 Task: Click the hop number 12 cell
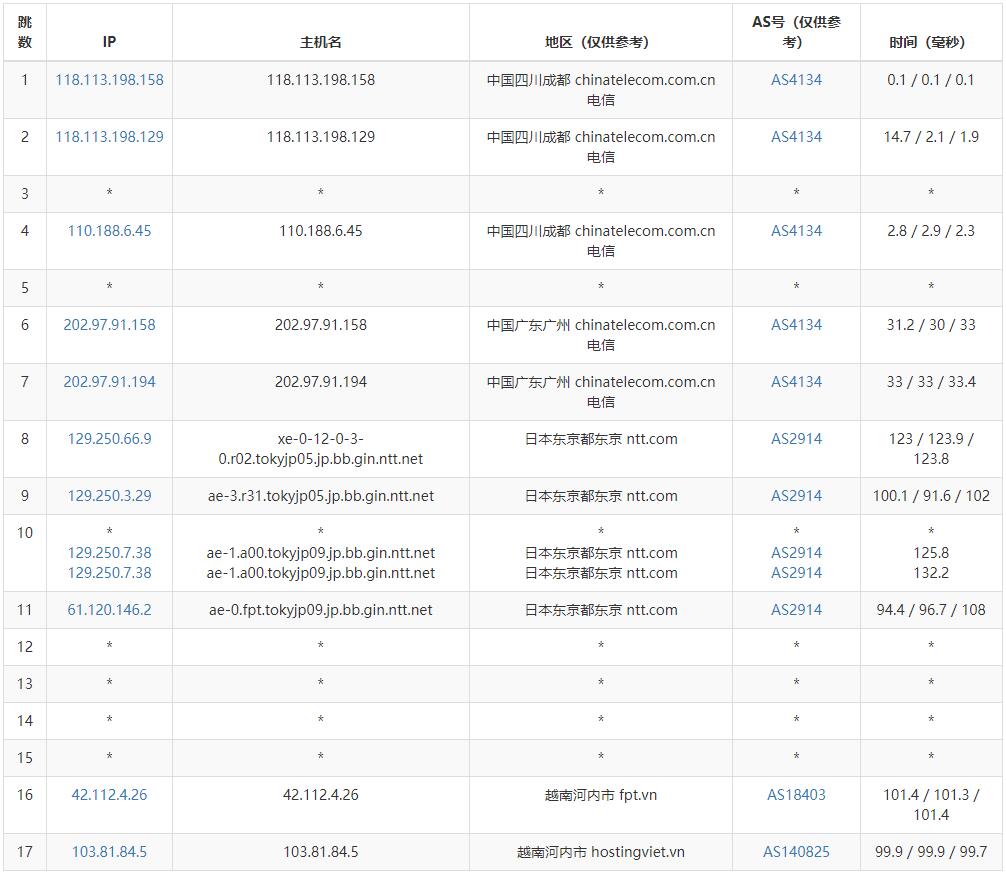24,647
